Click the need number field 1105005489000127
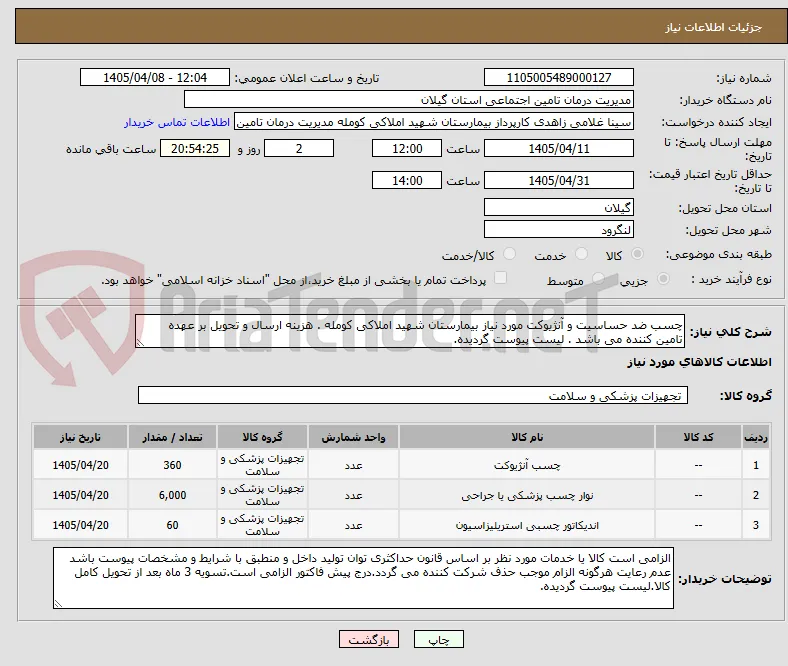The width and height of the screenshot is (788, 666). [x=558, y=77]
